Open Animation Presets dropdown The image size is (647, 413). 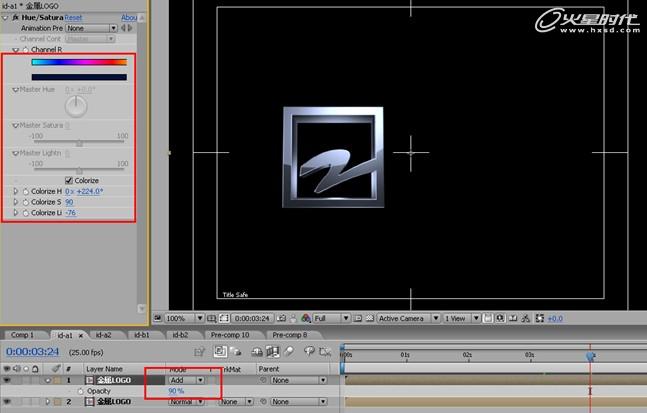[91, 28]
